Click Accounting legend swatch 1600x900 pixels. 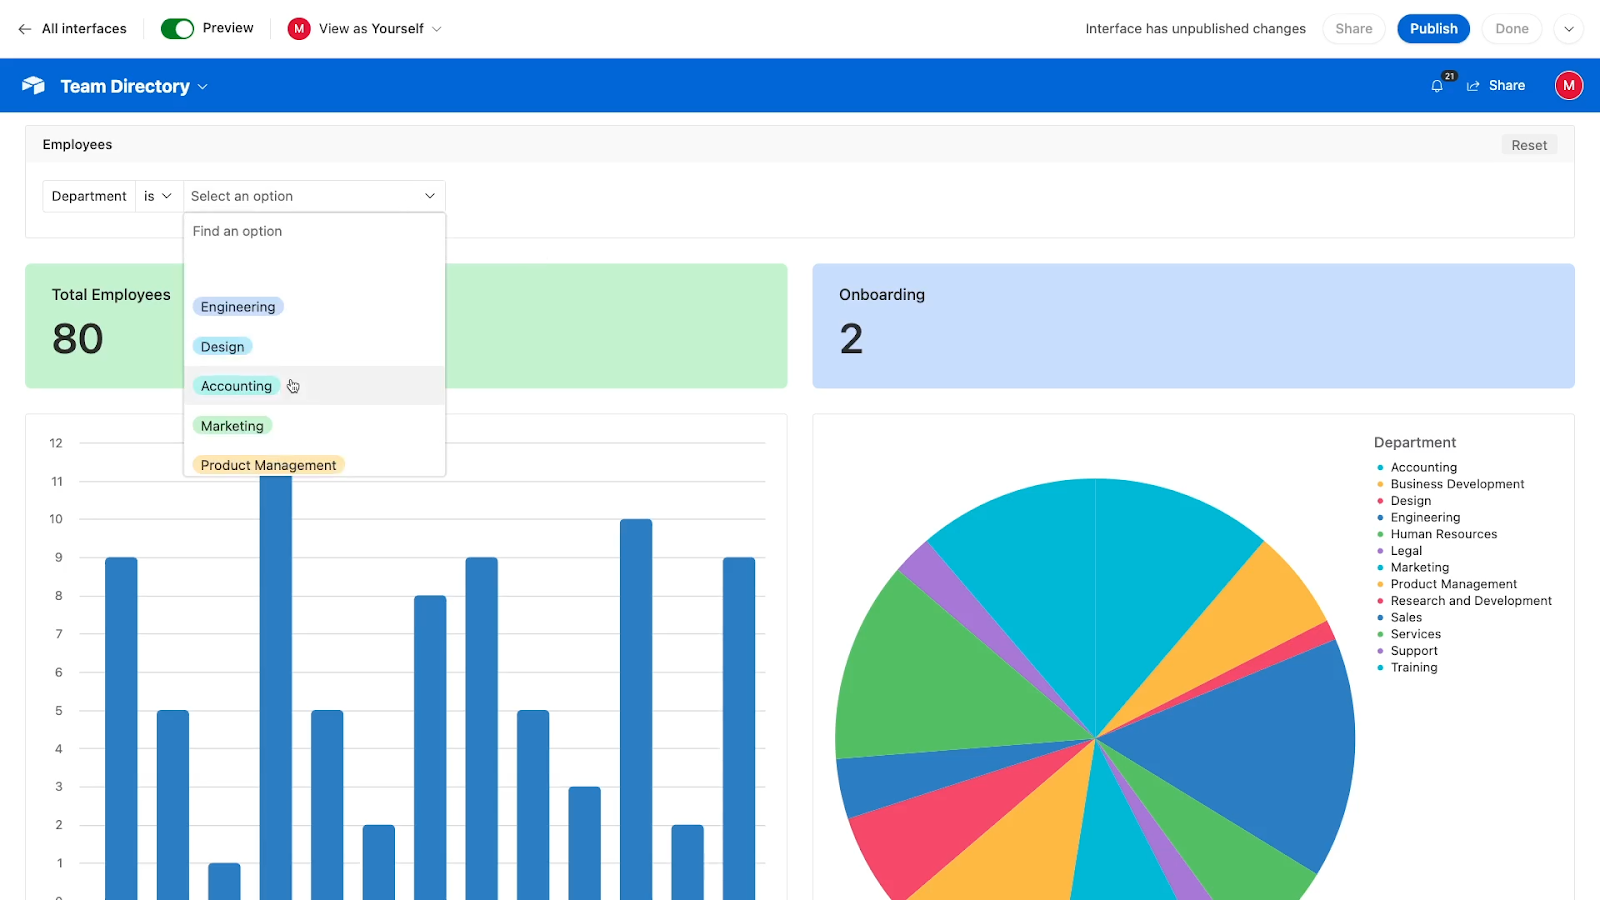(x=1380, y=468)
